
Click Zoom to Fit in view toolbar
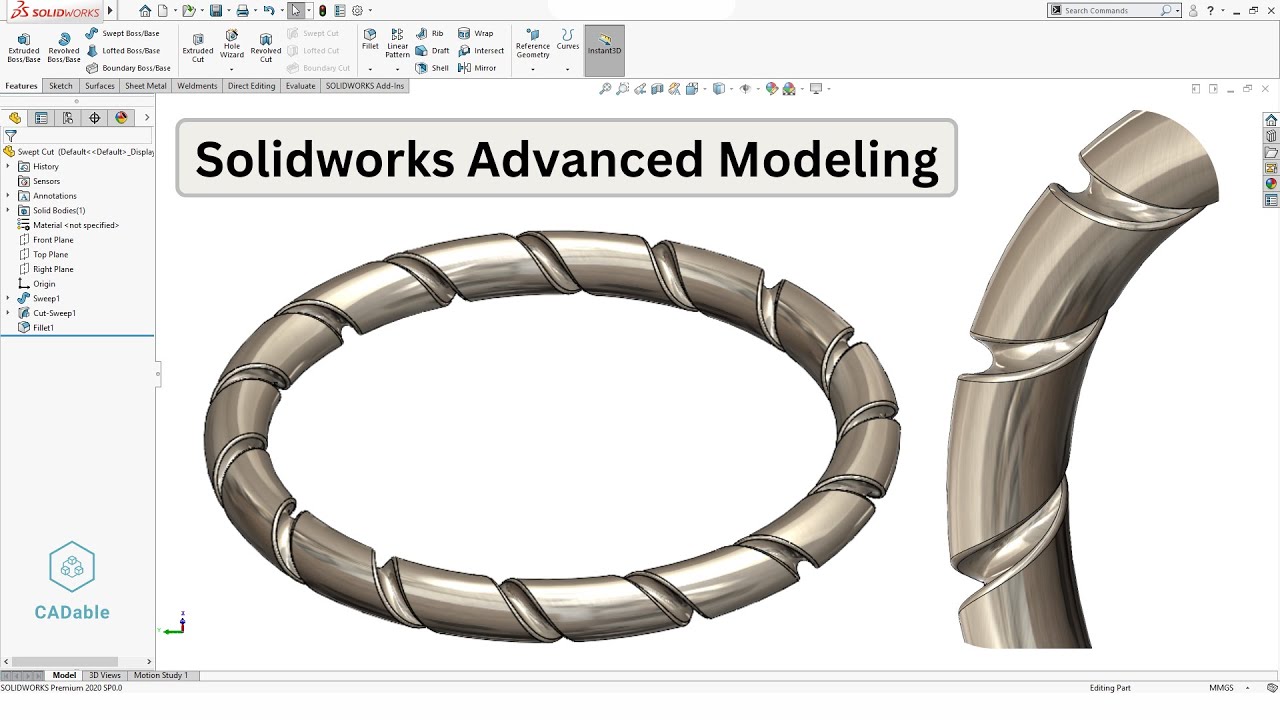605,89
